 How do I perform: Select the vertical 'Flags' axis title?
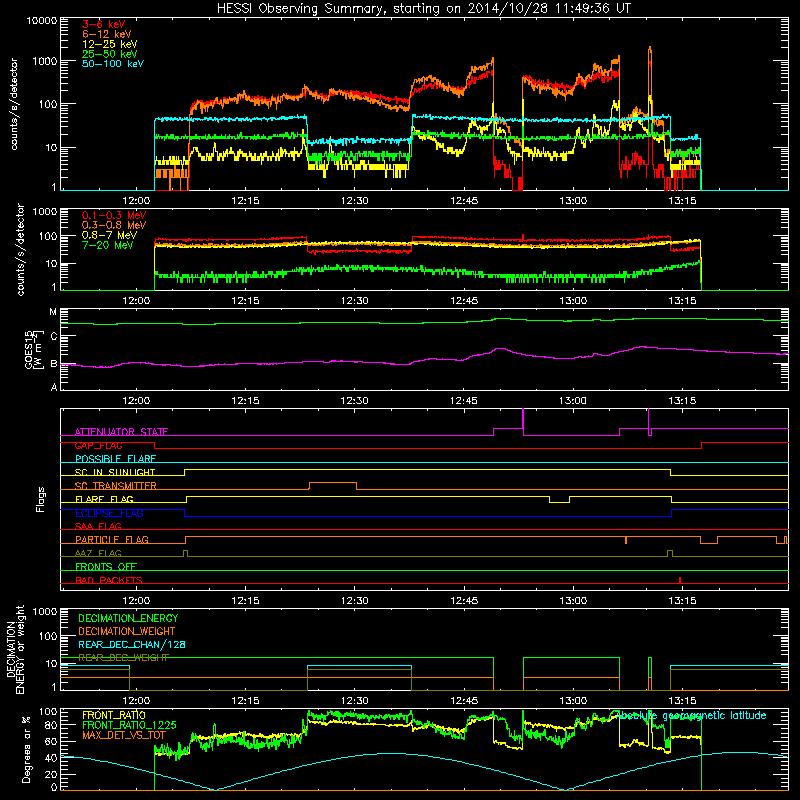40,499
